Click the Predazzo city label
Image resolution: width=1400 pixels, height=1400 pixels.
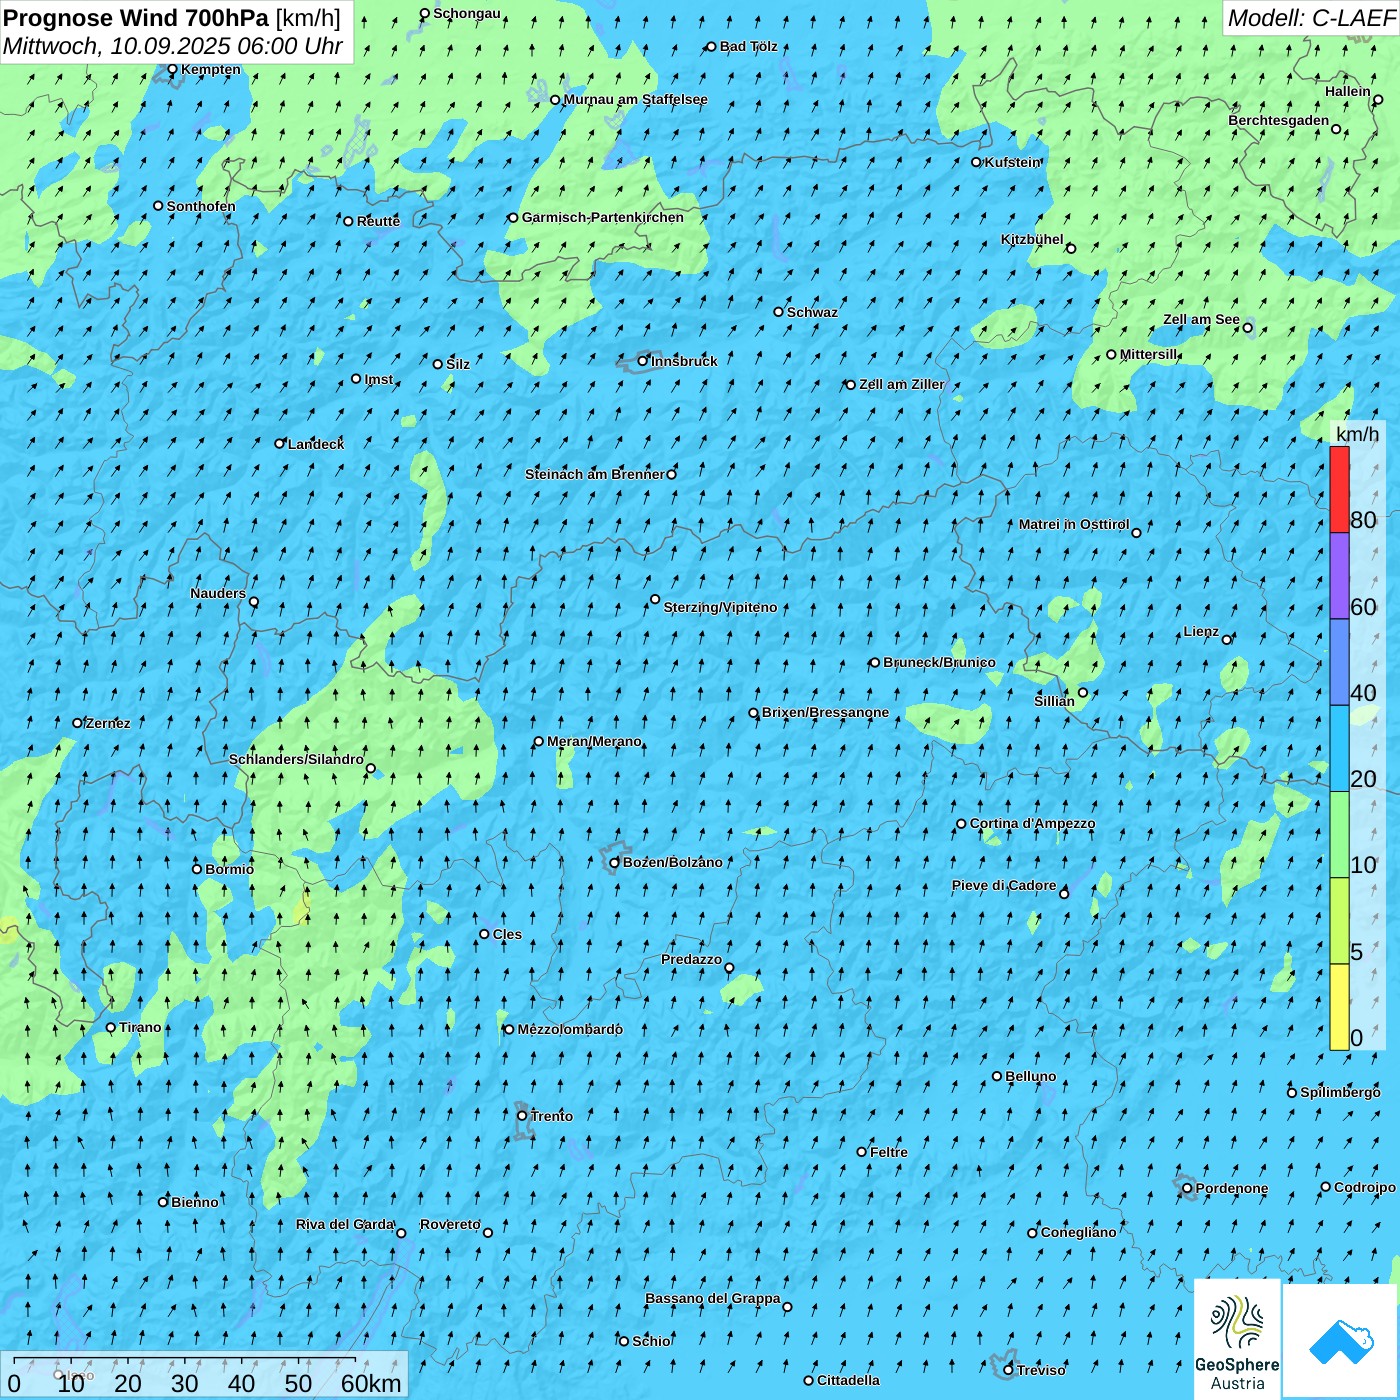691,959
